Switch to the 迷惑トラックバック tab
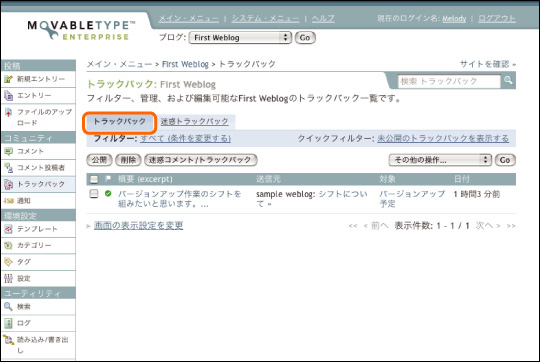540x362 pixels. pyautogui.click(x=195, y=121)
